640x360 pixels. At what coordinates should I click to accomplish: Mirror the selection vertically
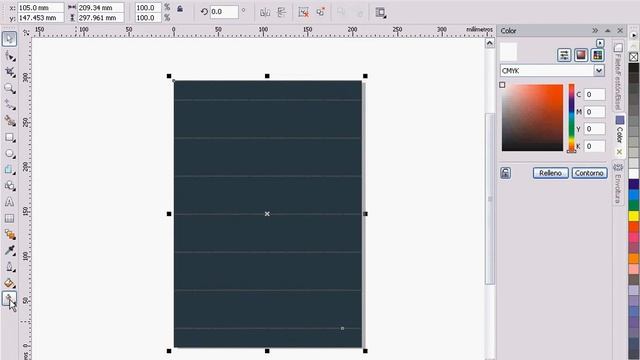281,12
